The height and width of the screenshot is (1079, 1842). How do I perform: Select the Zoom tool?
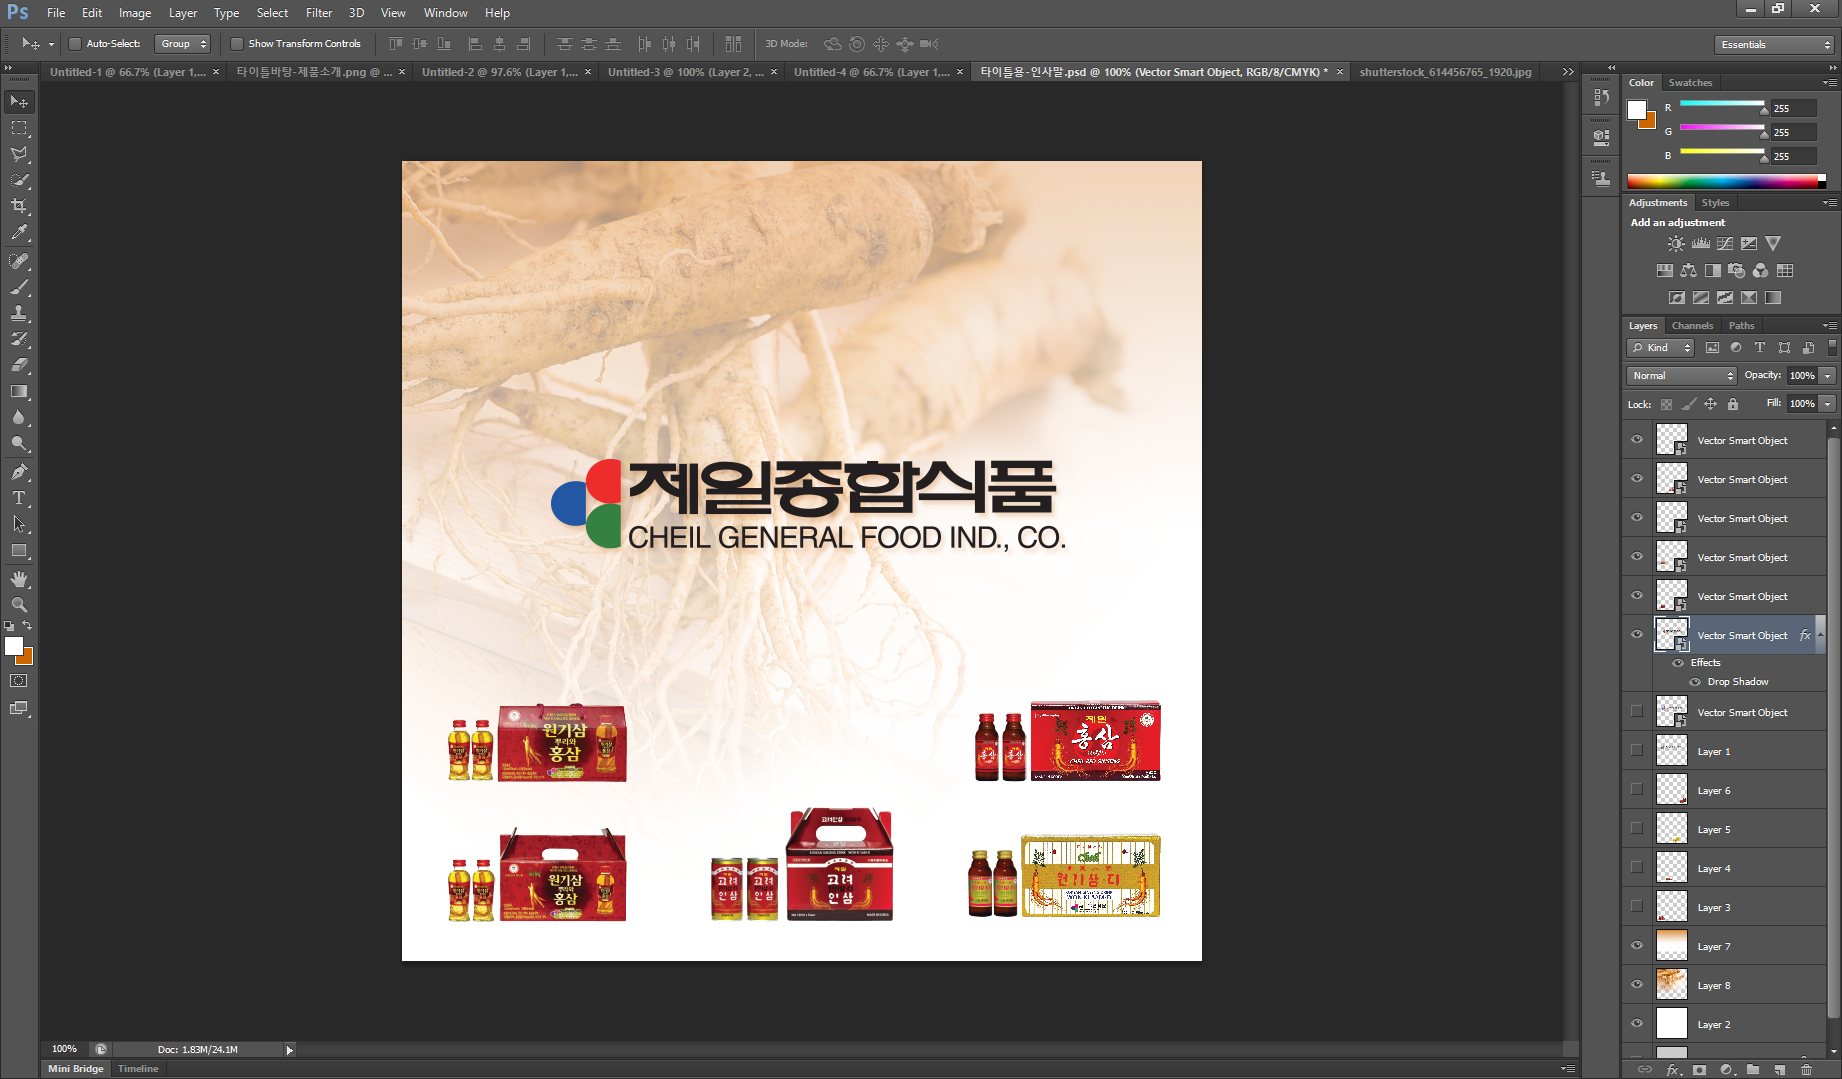[x=19, y=605]
